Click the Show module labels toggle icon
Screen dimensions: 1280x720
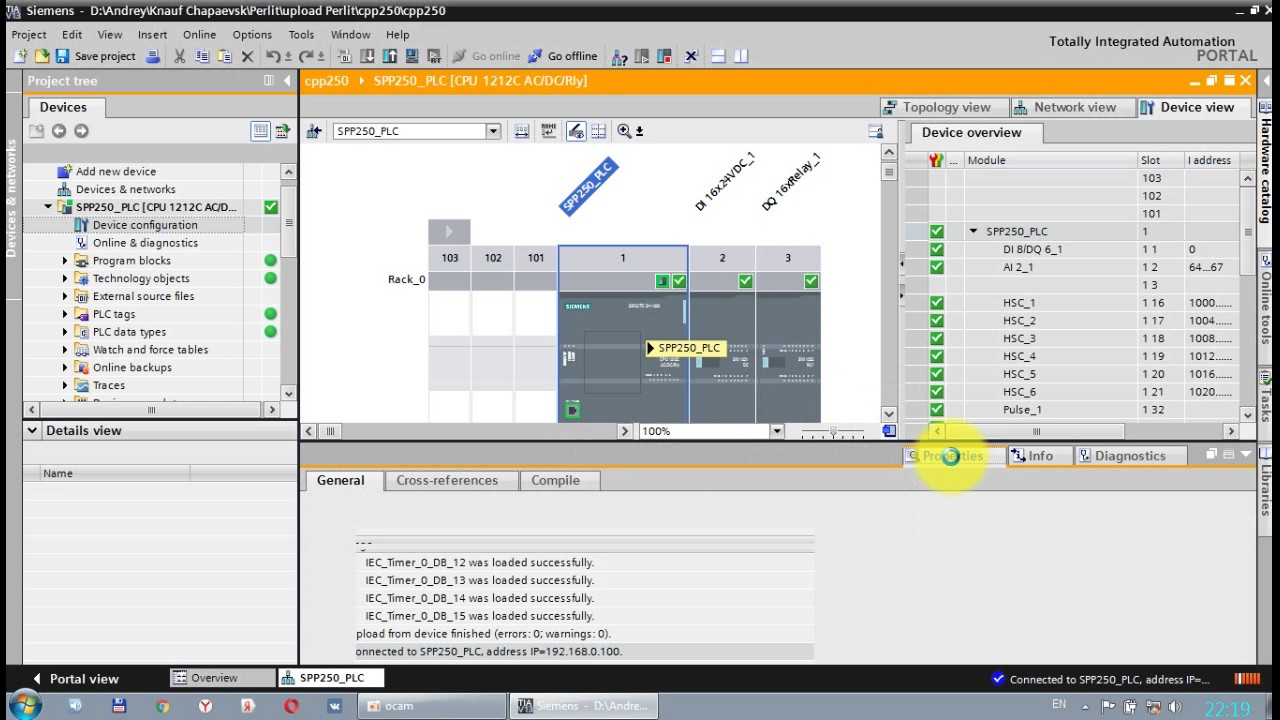(547, 131)
